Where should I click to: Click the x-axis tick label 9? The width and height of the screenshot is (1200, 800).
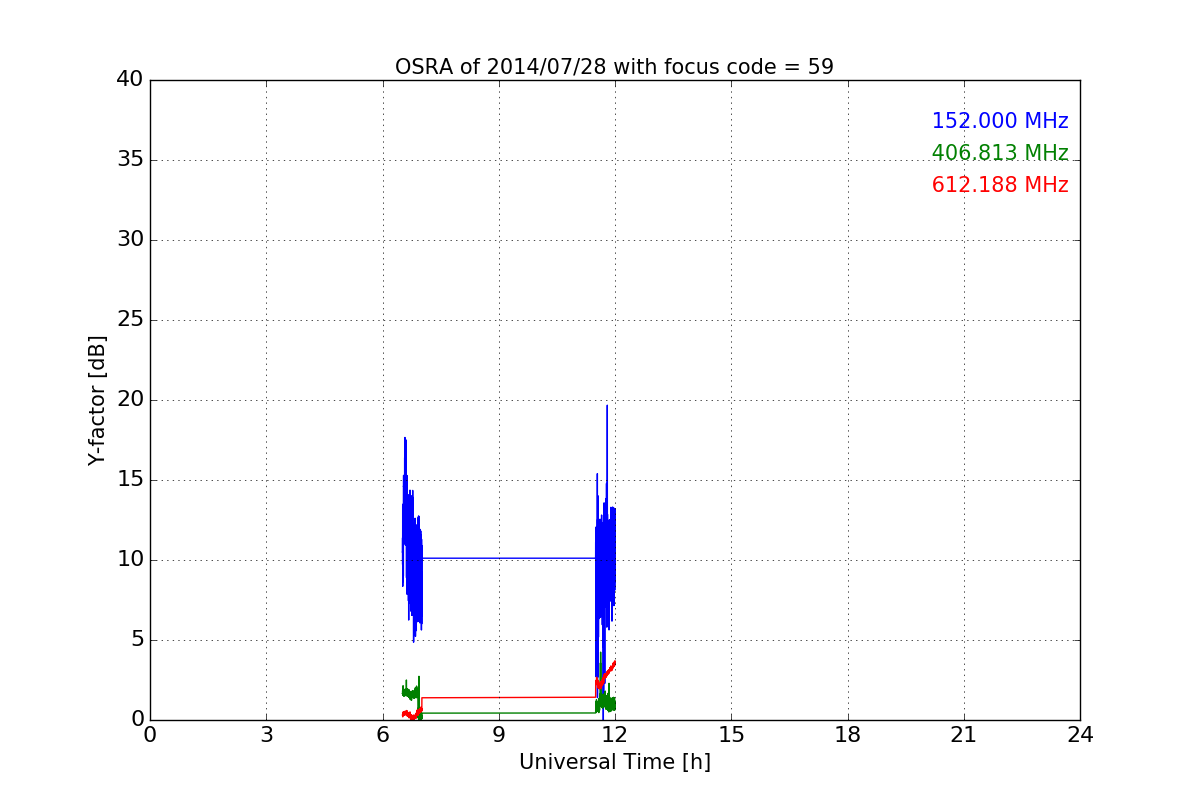point(498,734)
